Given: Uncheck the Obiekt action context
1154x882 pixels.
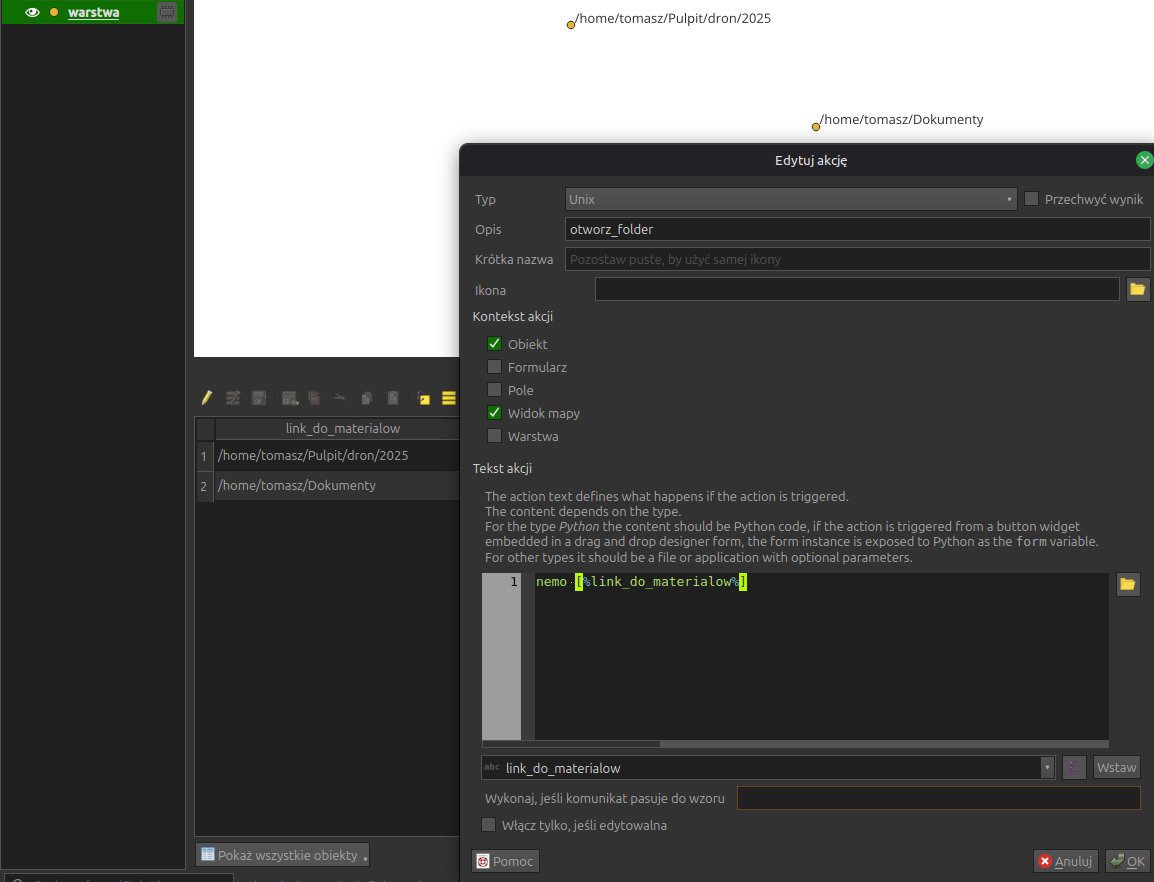Looking at the screenshot, I should click(494, 344).
